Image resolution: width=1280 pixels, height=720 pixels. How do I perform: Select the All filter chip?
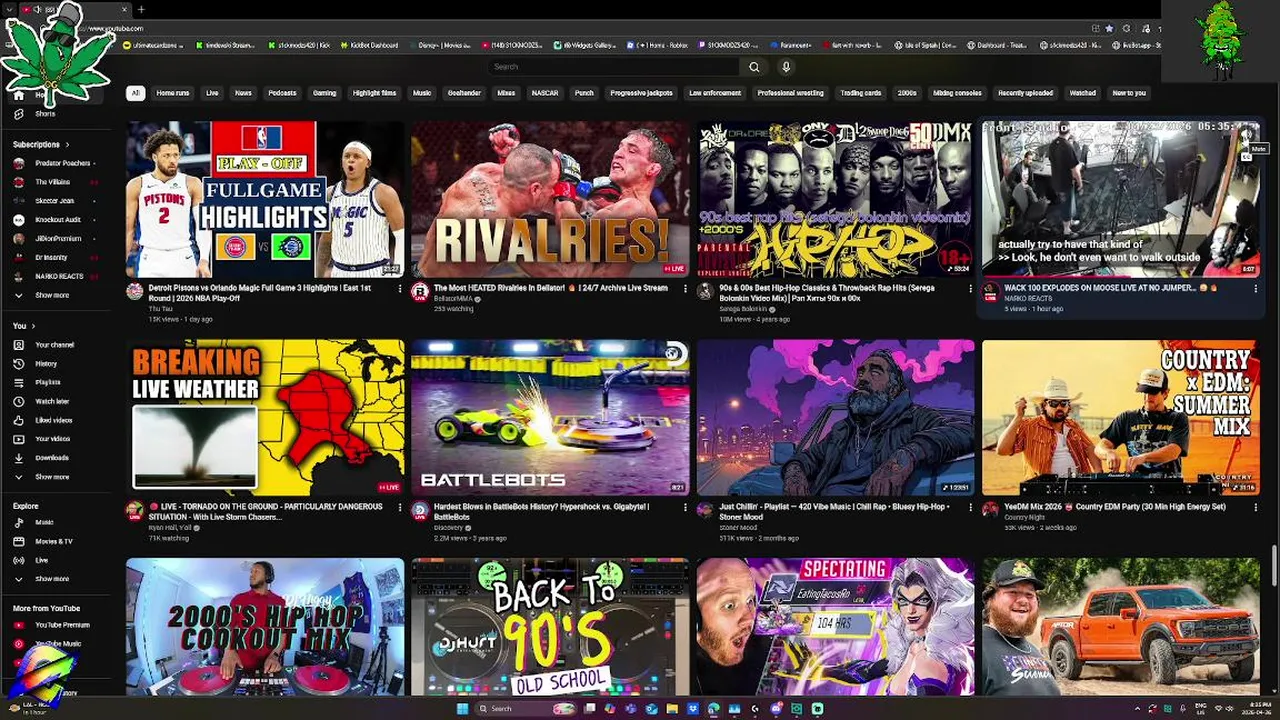135,93
